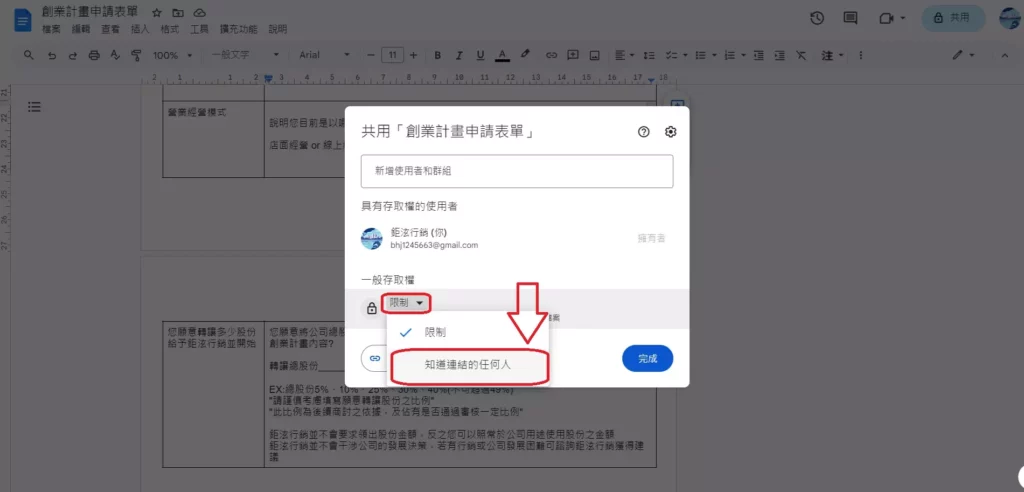
Task: Open the highlight color pen
Action: click(525, 55)
